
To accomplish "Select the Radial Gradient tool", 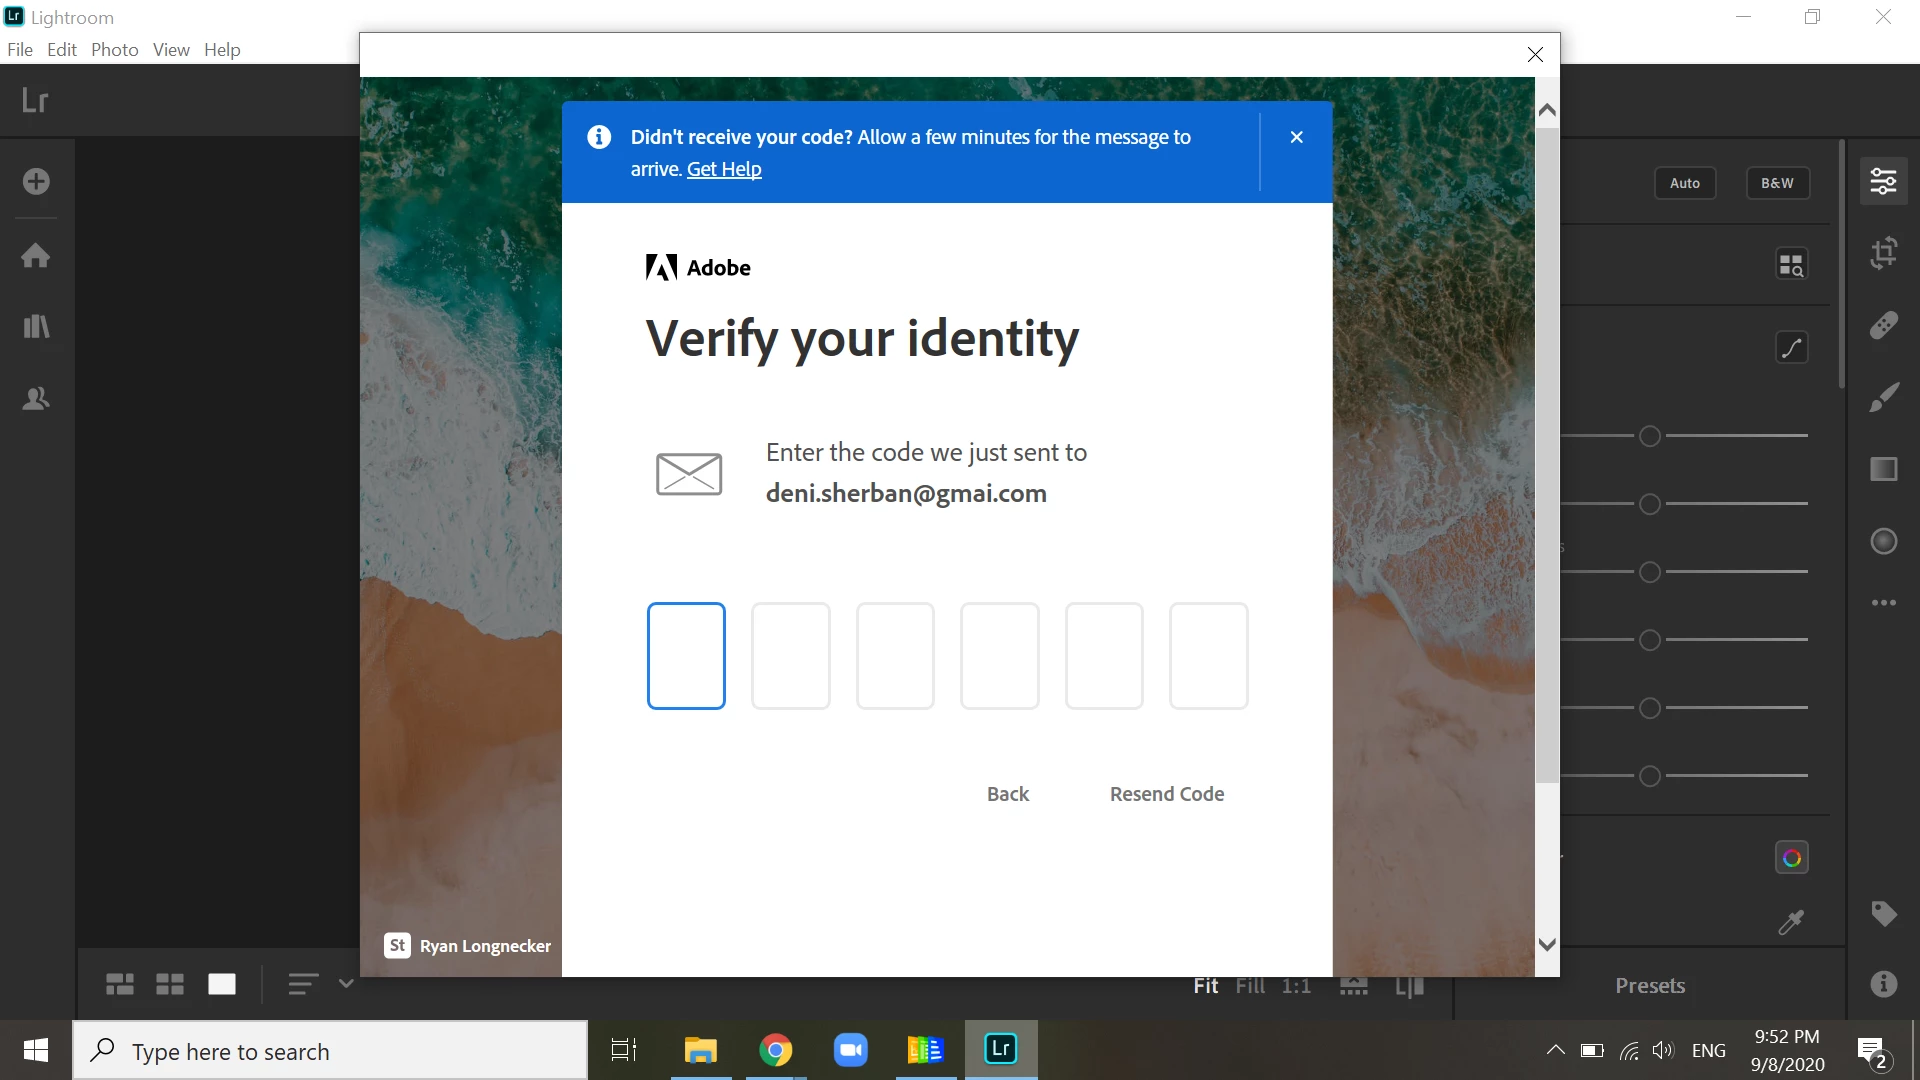I will pyautogui.click(x=1884, y=541).
